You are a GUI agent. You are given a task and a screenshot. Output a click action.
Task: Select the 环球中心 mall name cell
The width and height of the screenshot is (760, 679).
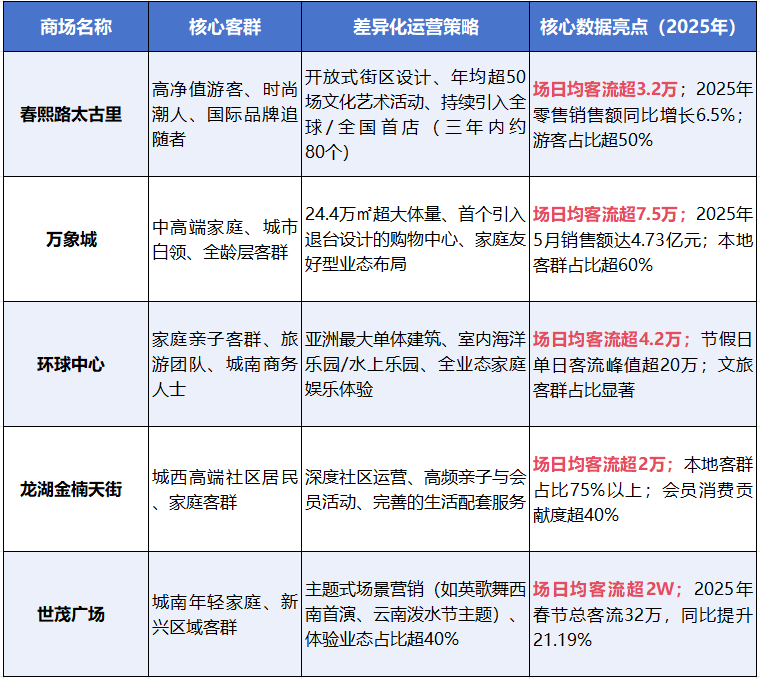[x=76, y=364]
